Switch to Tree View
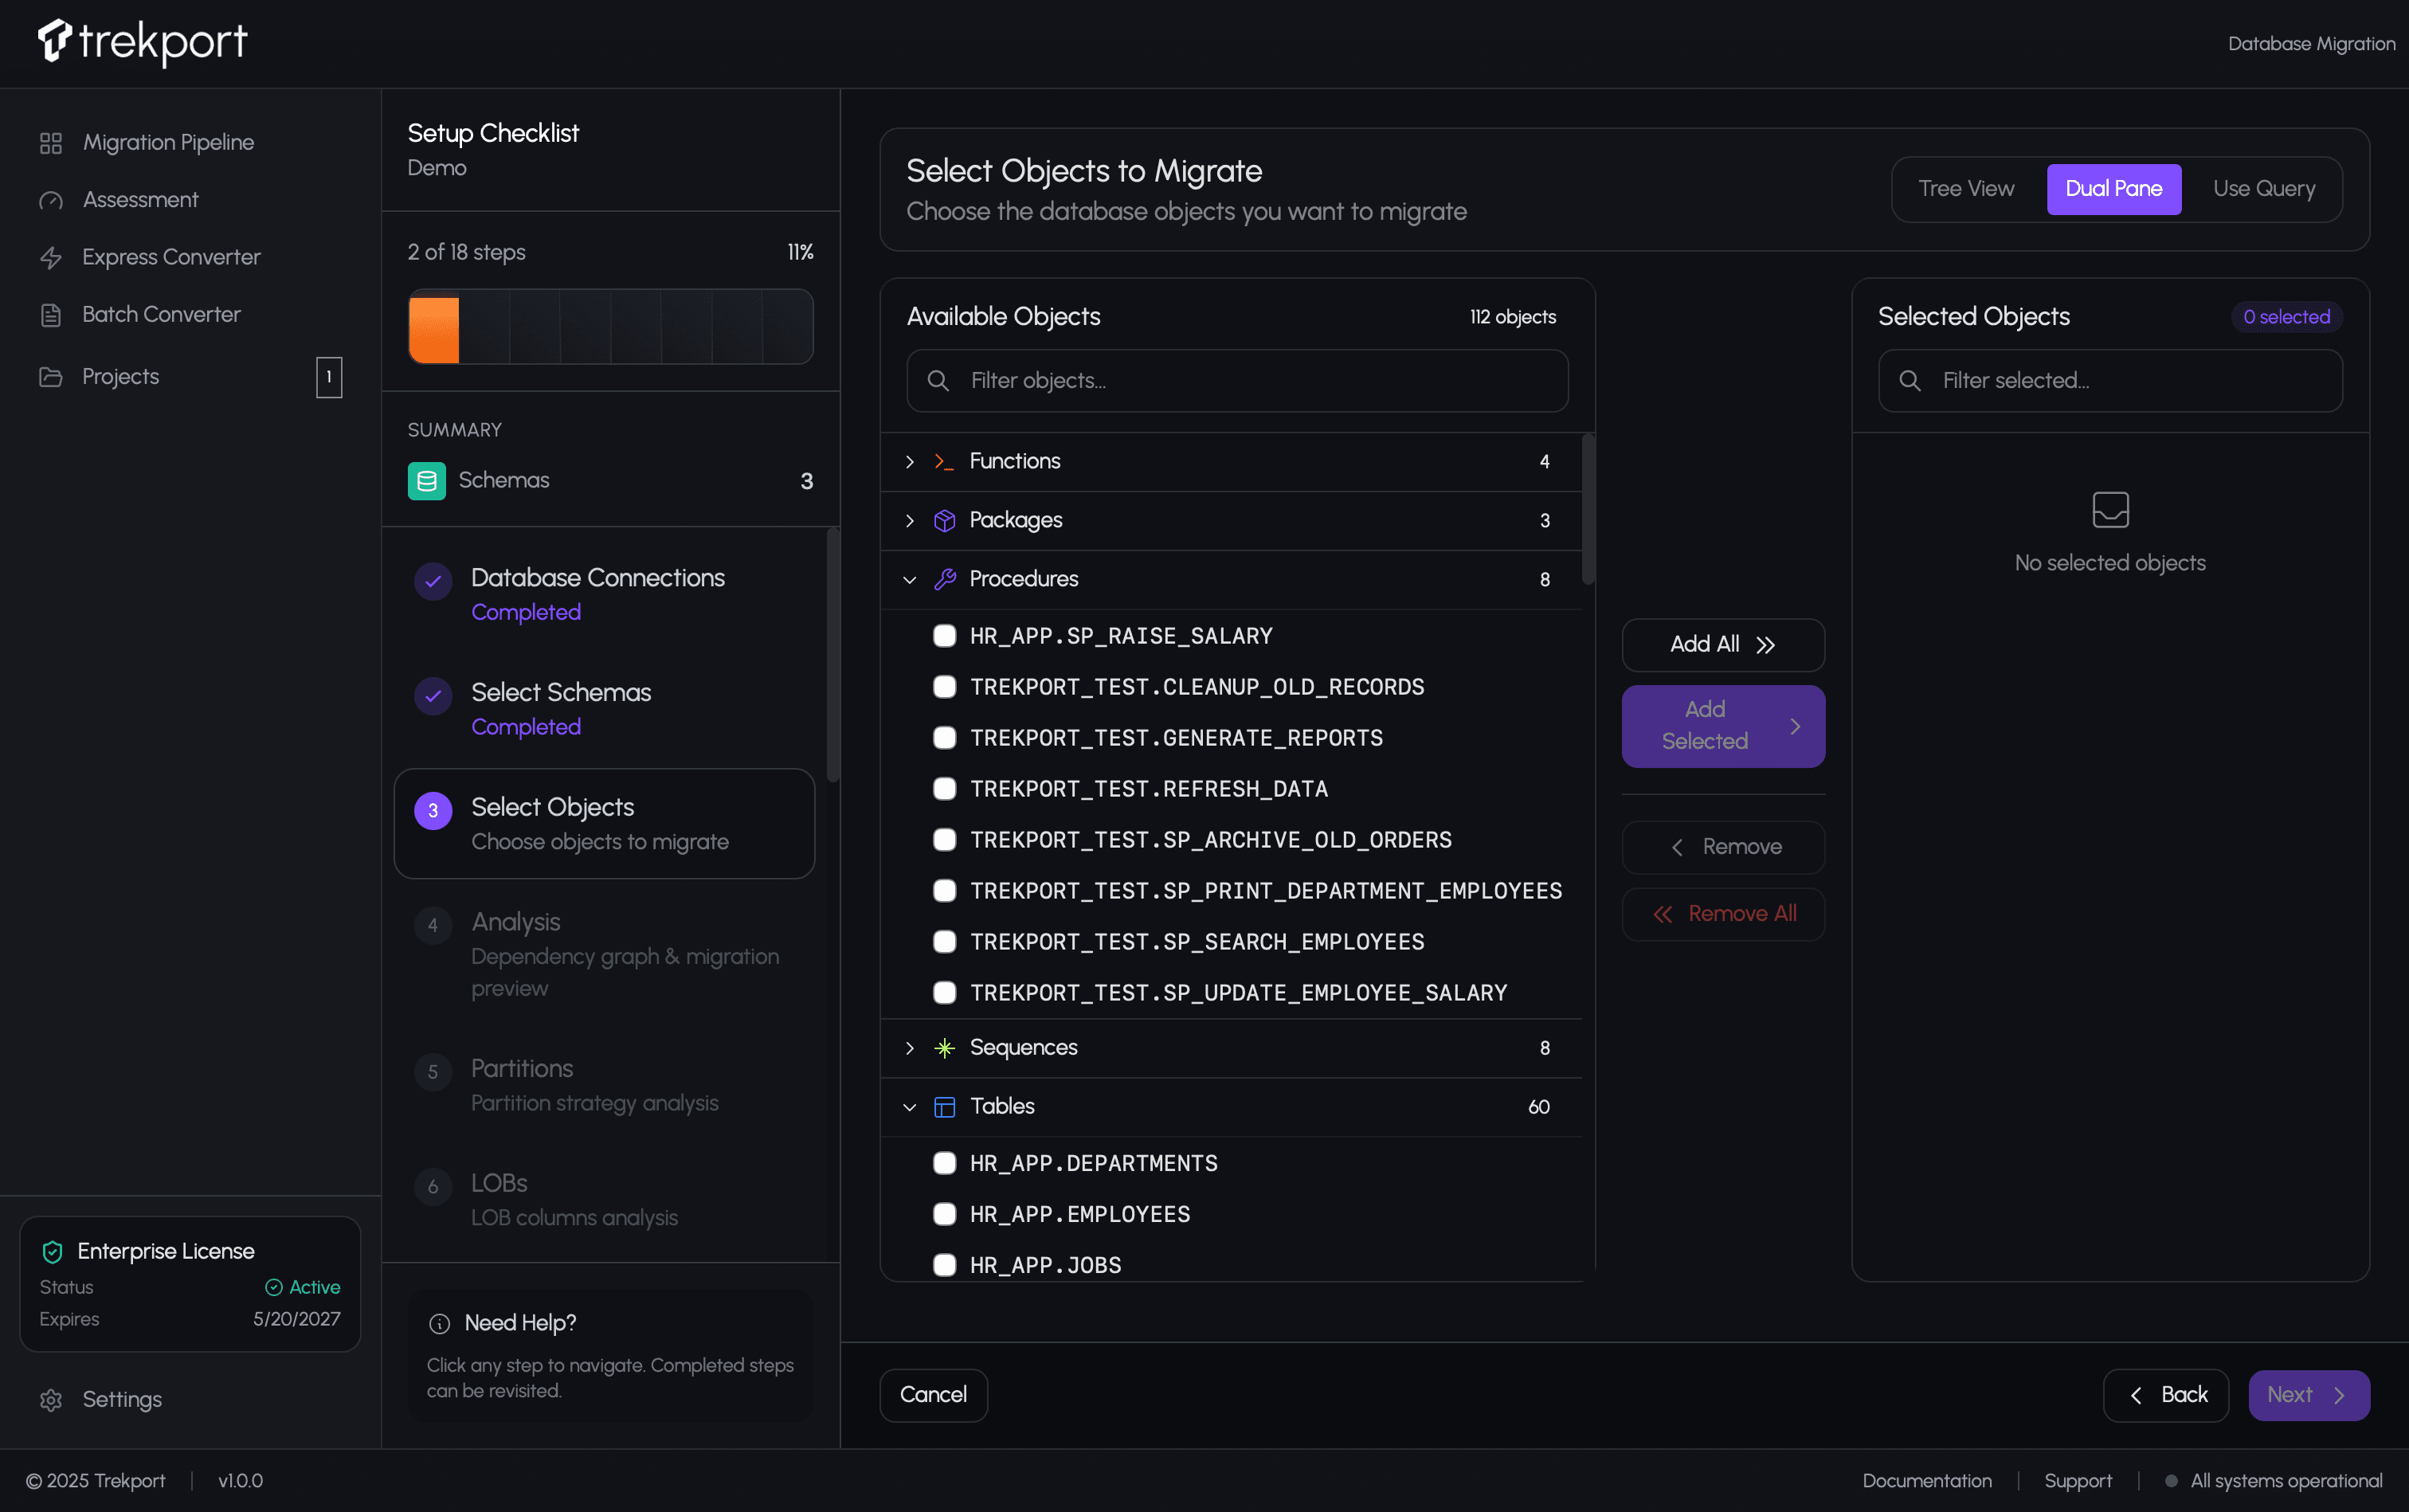The width and height of the screenshot is (2409, 1512). point(1965,189)
